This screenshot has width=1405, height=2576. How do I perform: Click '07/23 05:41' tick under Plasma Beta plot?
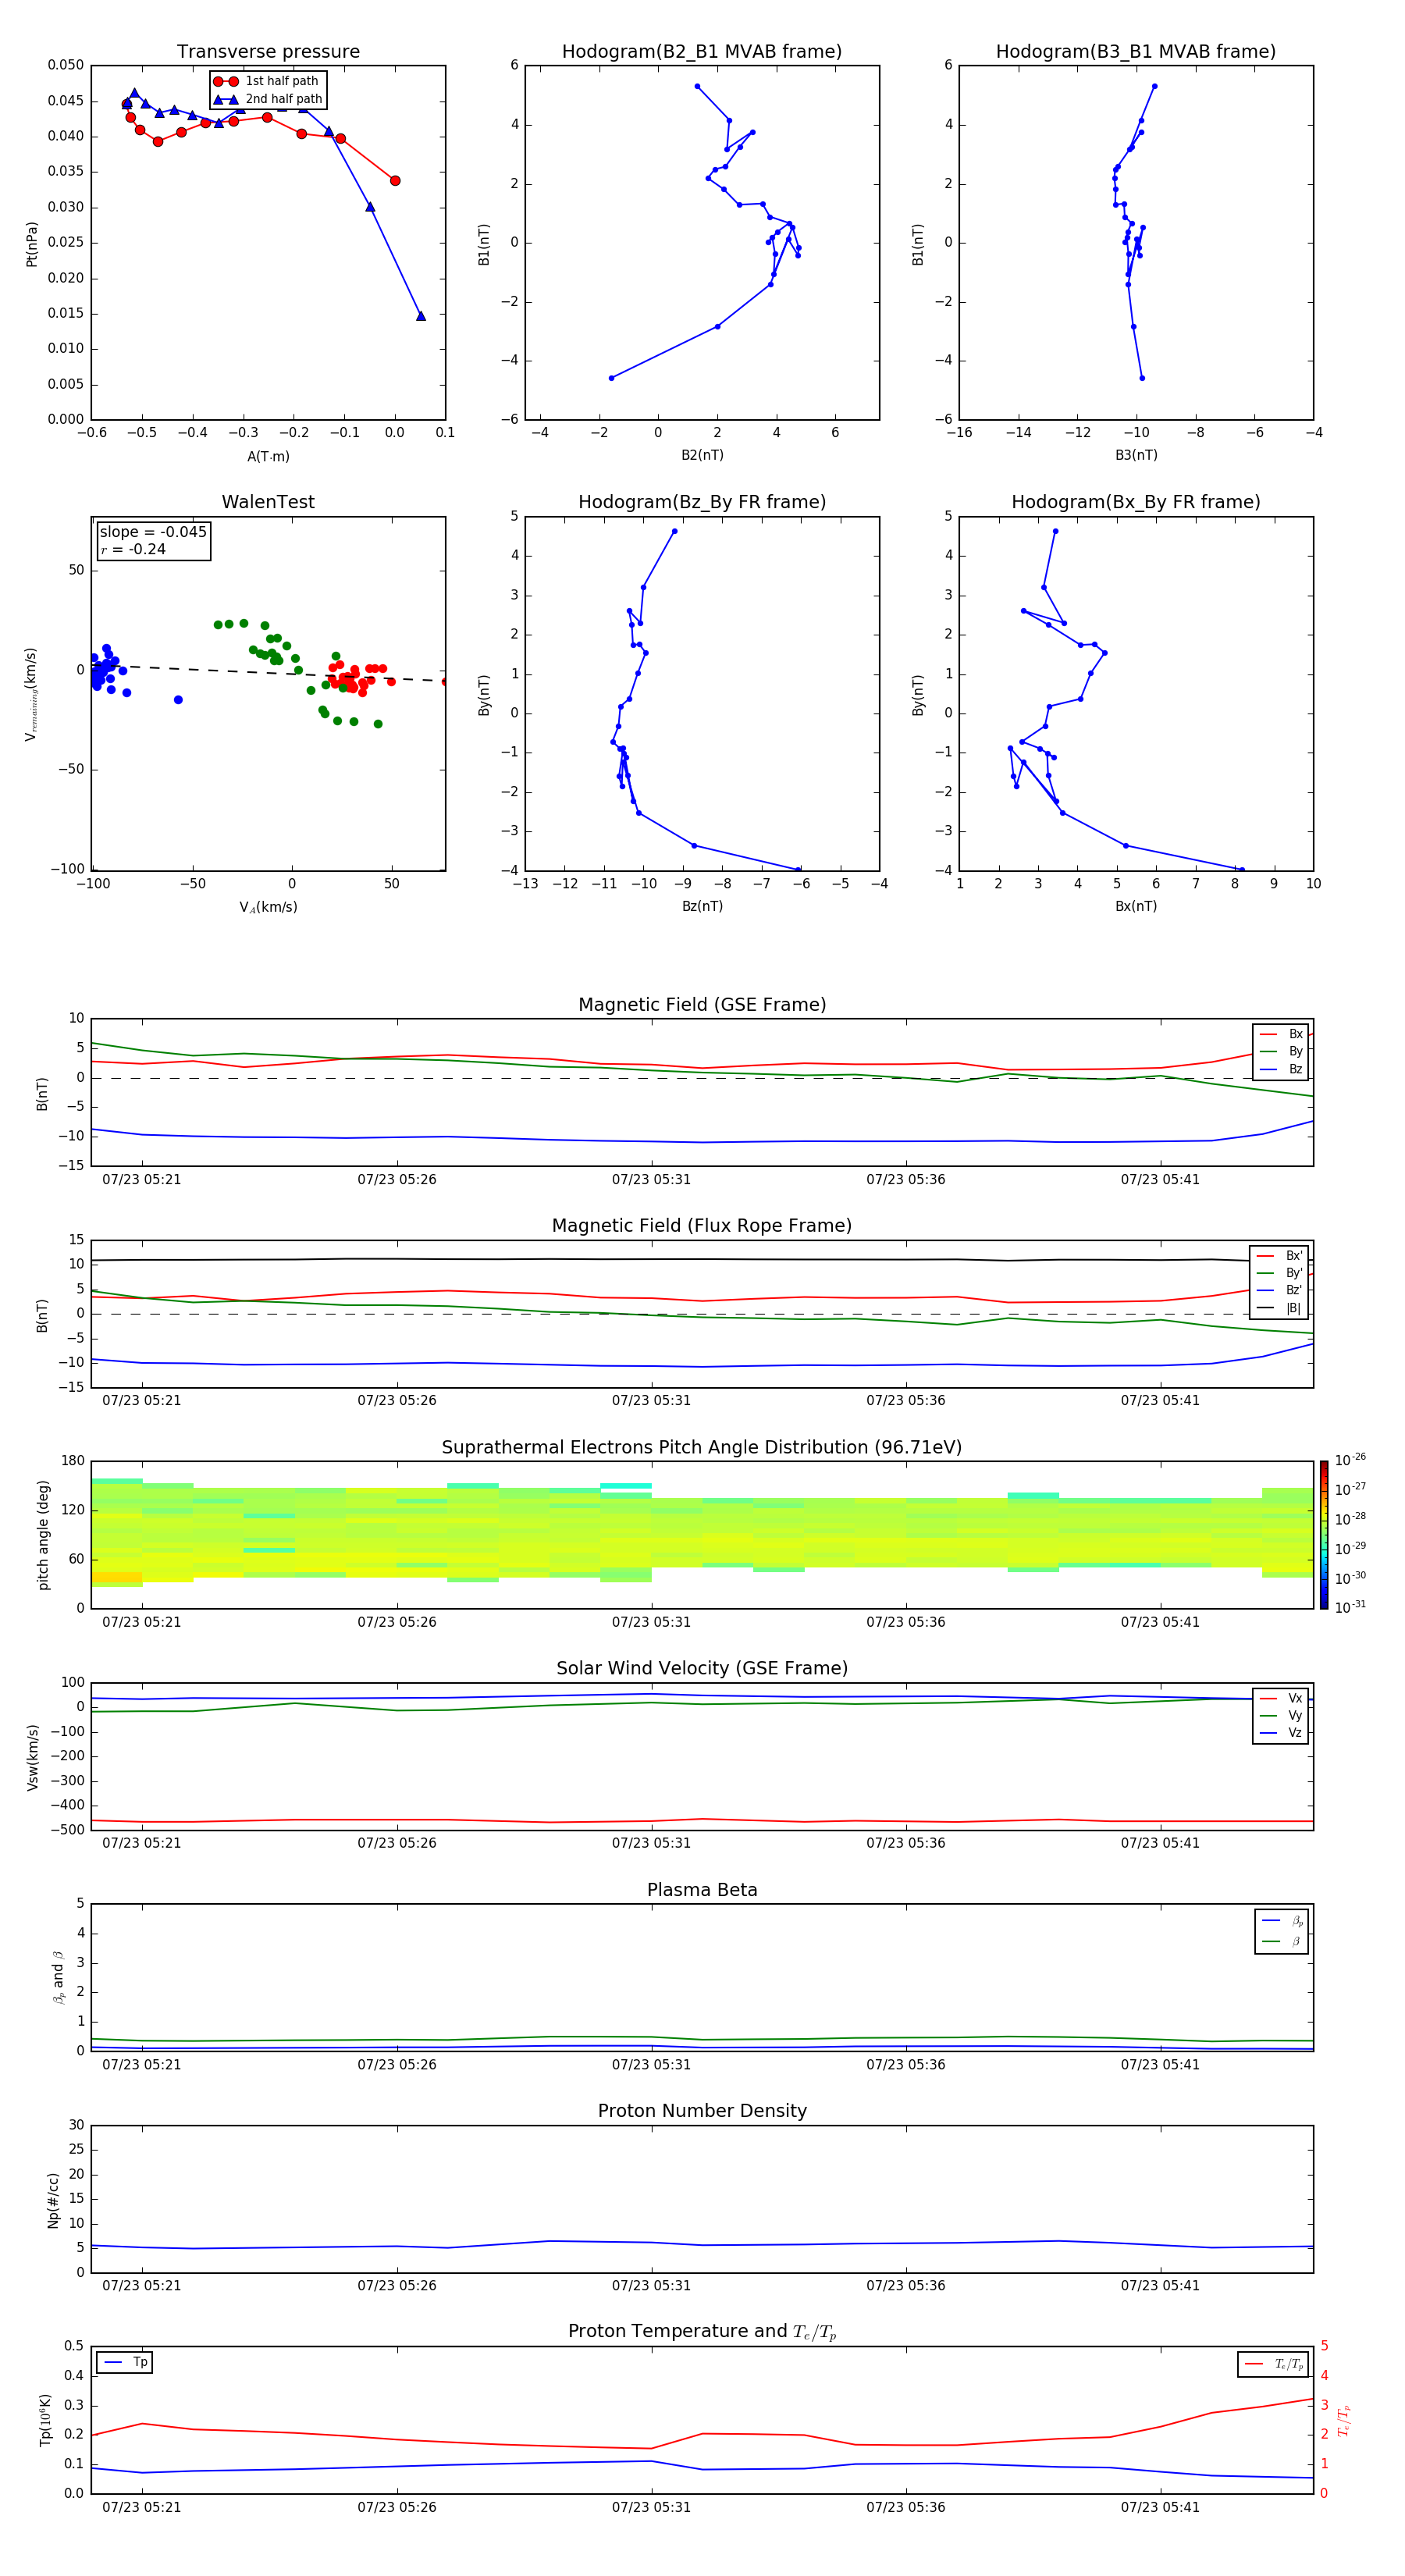point(1160,2064)
